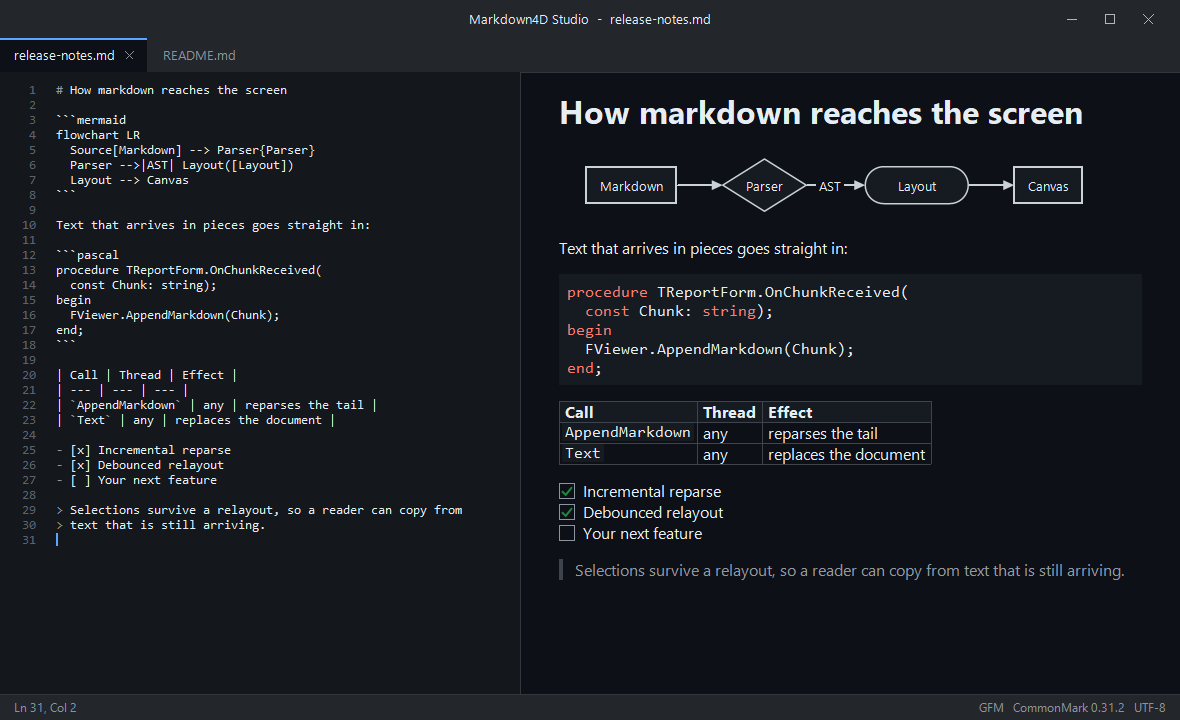Select the Layout rounded node in diagram
The image size is (1180, 720).
tap(917, 186)
